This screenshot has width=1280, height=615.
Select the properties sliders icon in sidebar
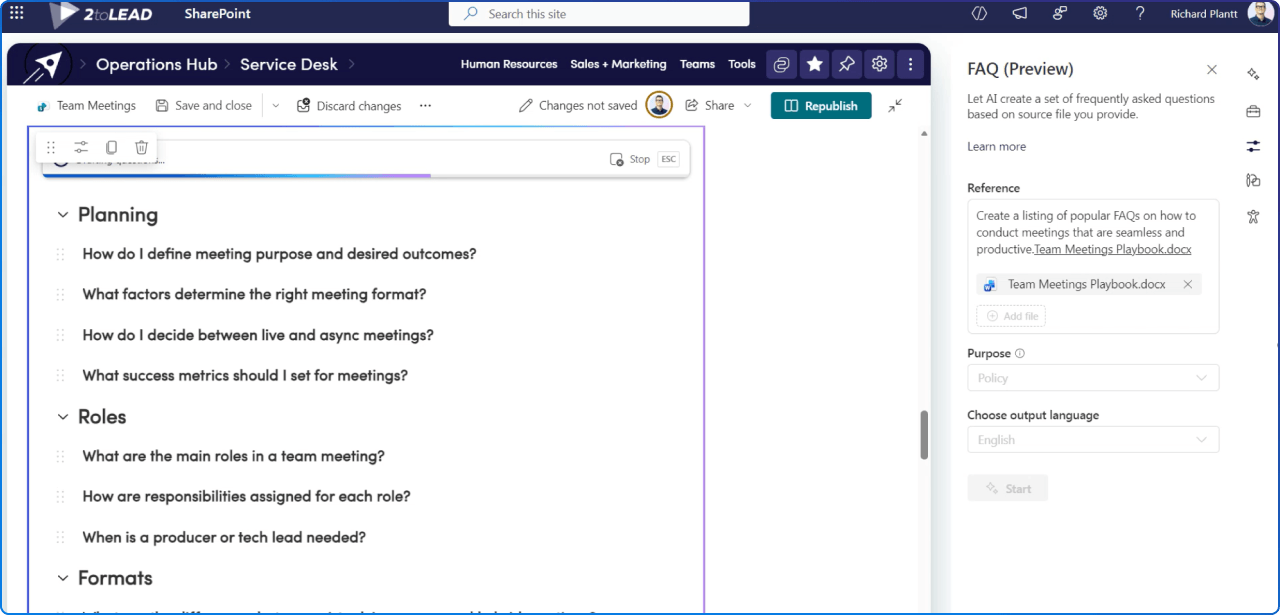click(x=1253, y=146)
